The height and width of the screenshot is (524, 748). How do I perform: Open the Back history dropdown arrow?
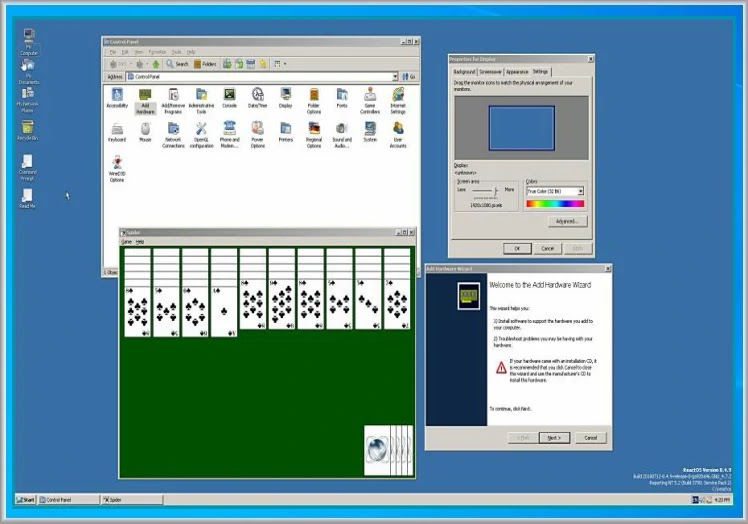click(x=131, y=64)
